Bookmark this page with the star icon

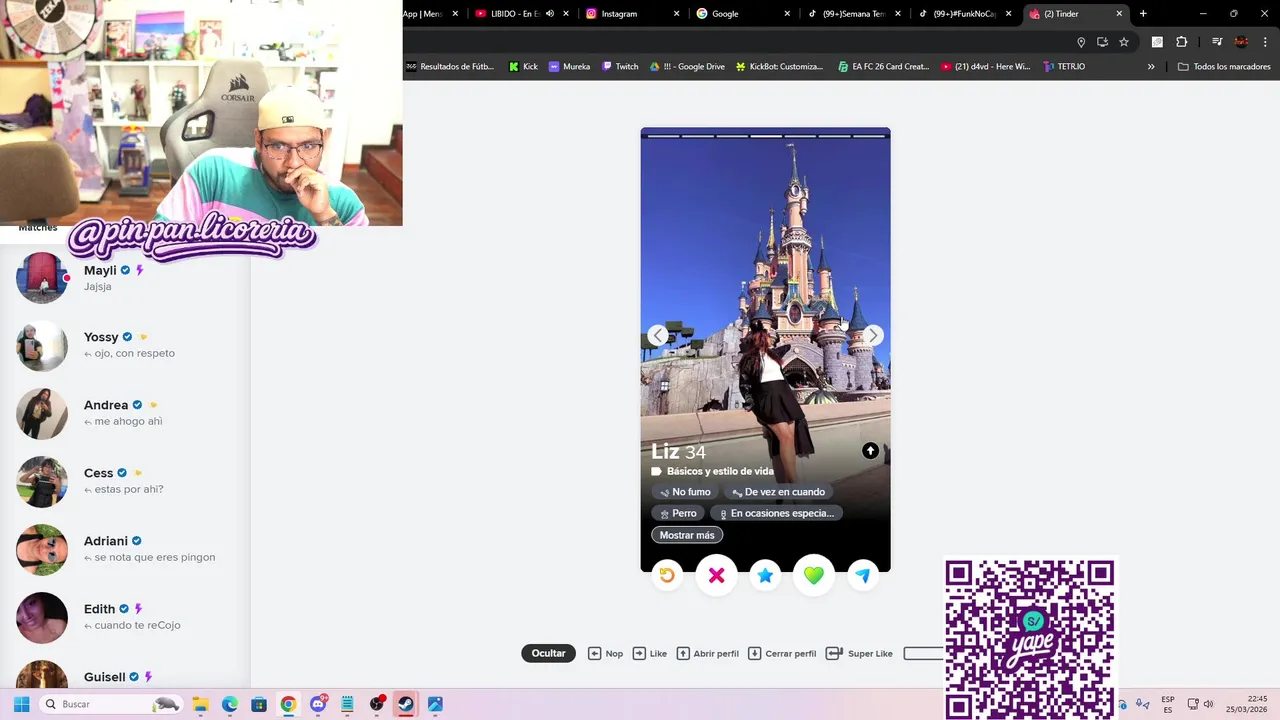pos(1124,42)
